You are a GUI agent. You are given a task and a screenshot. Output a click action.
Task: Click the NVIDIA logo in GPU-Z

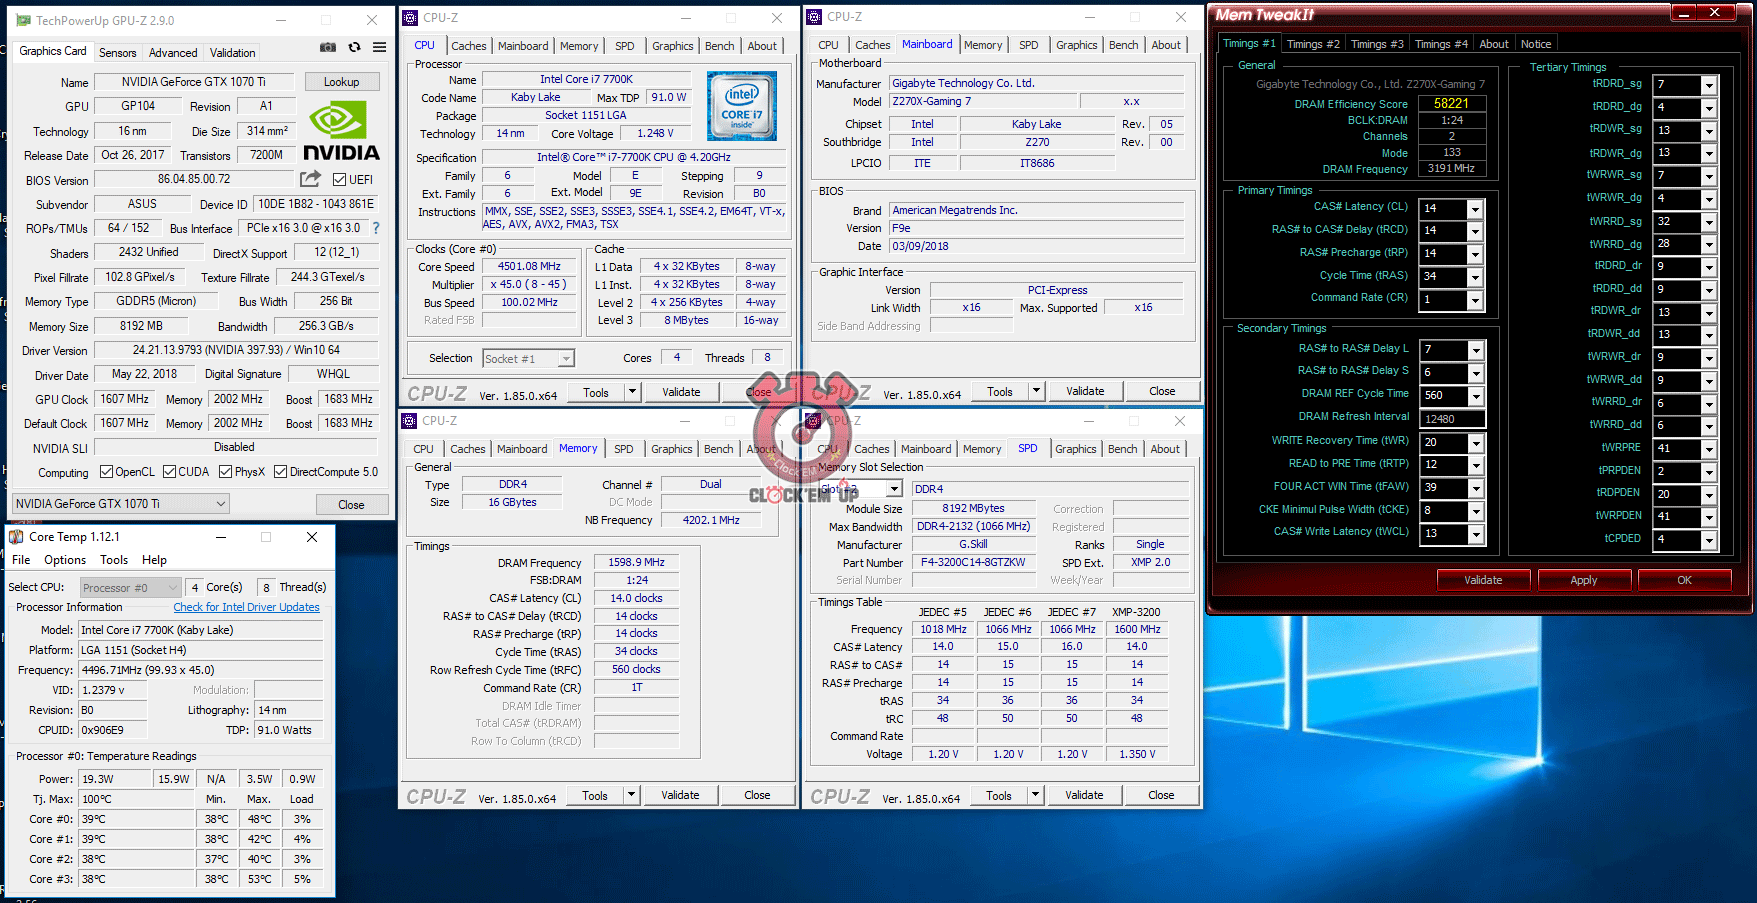(x=341, y=132)
